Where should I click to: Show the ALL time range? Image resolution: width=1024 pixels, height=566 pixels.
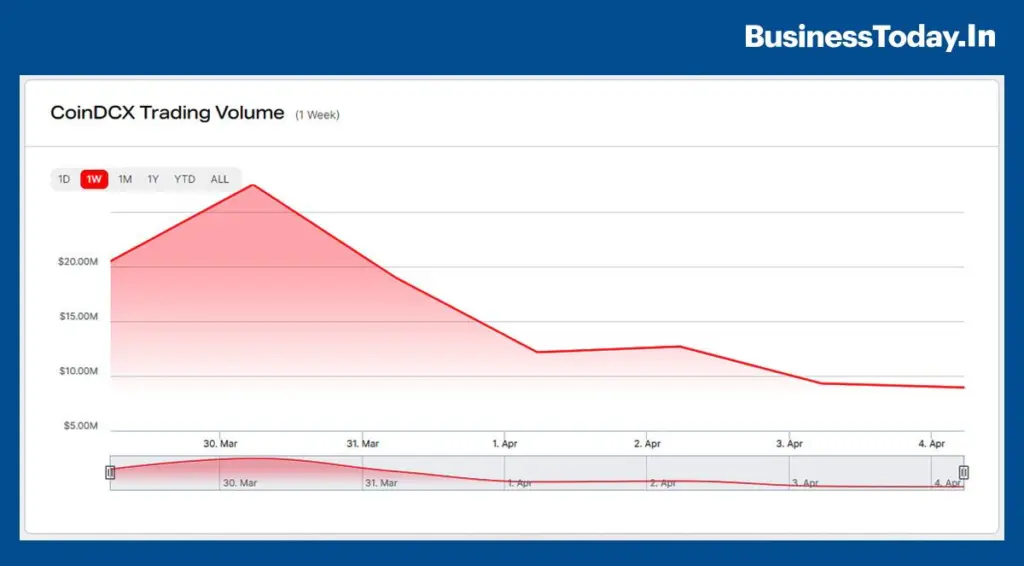pos(219,179)
